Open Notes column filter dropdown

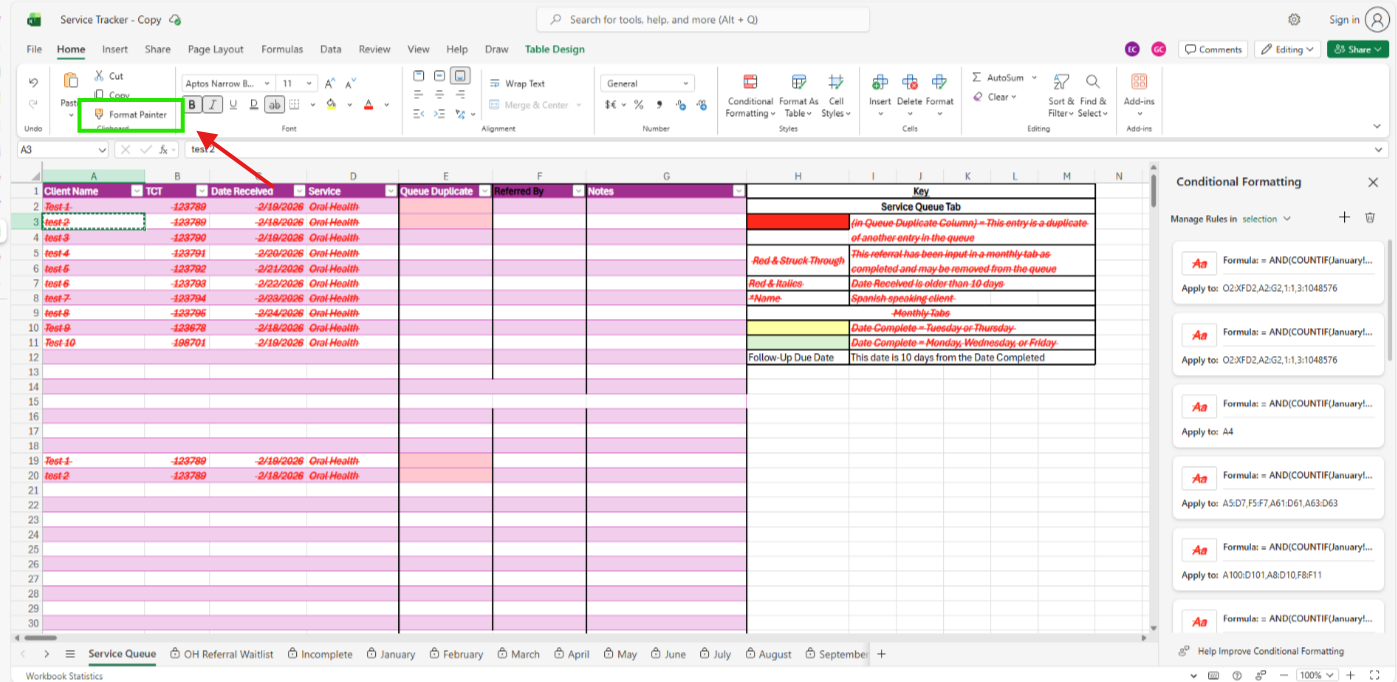(739, 191)
